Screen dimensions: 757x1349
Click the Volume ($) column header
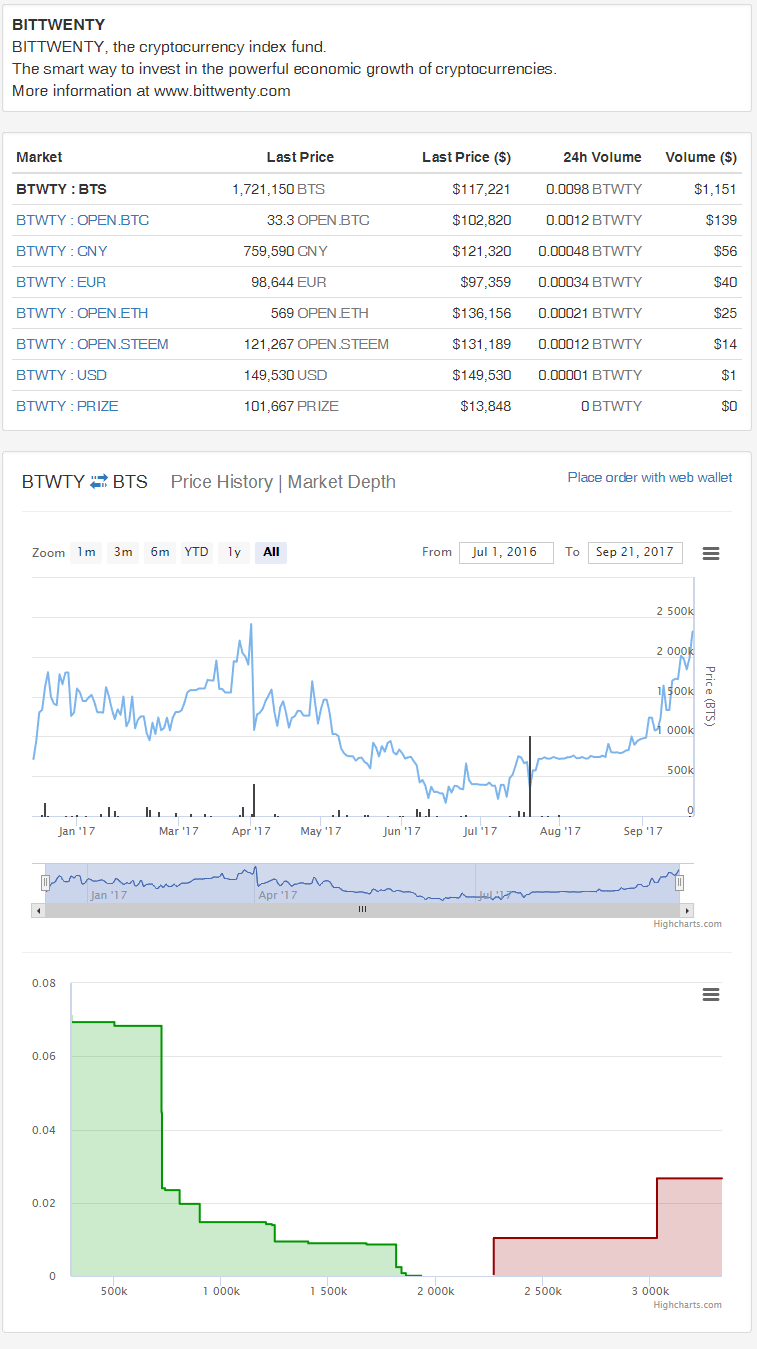point(701,157)
